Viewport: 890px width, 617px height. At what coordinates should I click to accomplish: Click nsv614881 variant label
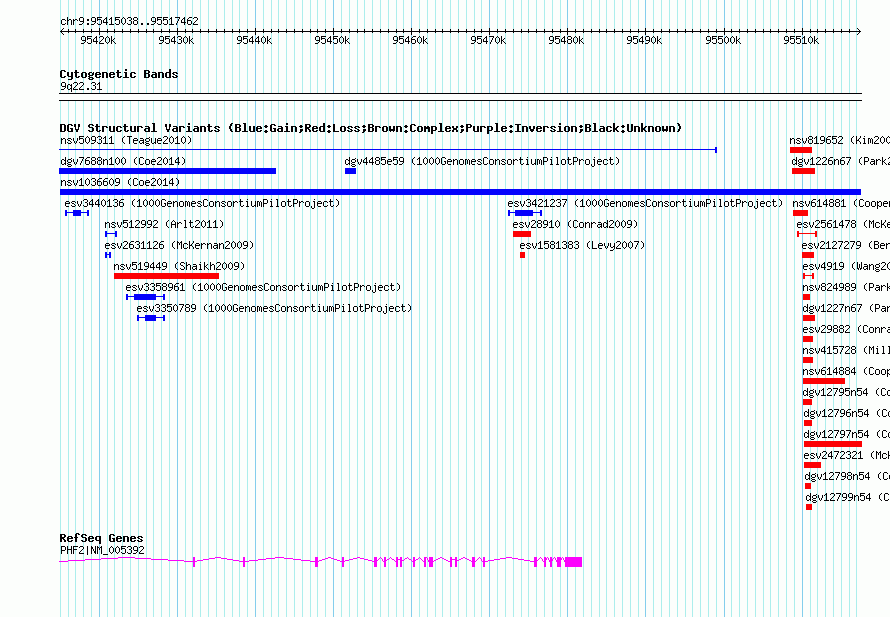[841, 203]
